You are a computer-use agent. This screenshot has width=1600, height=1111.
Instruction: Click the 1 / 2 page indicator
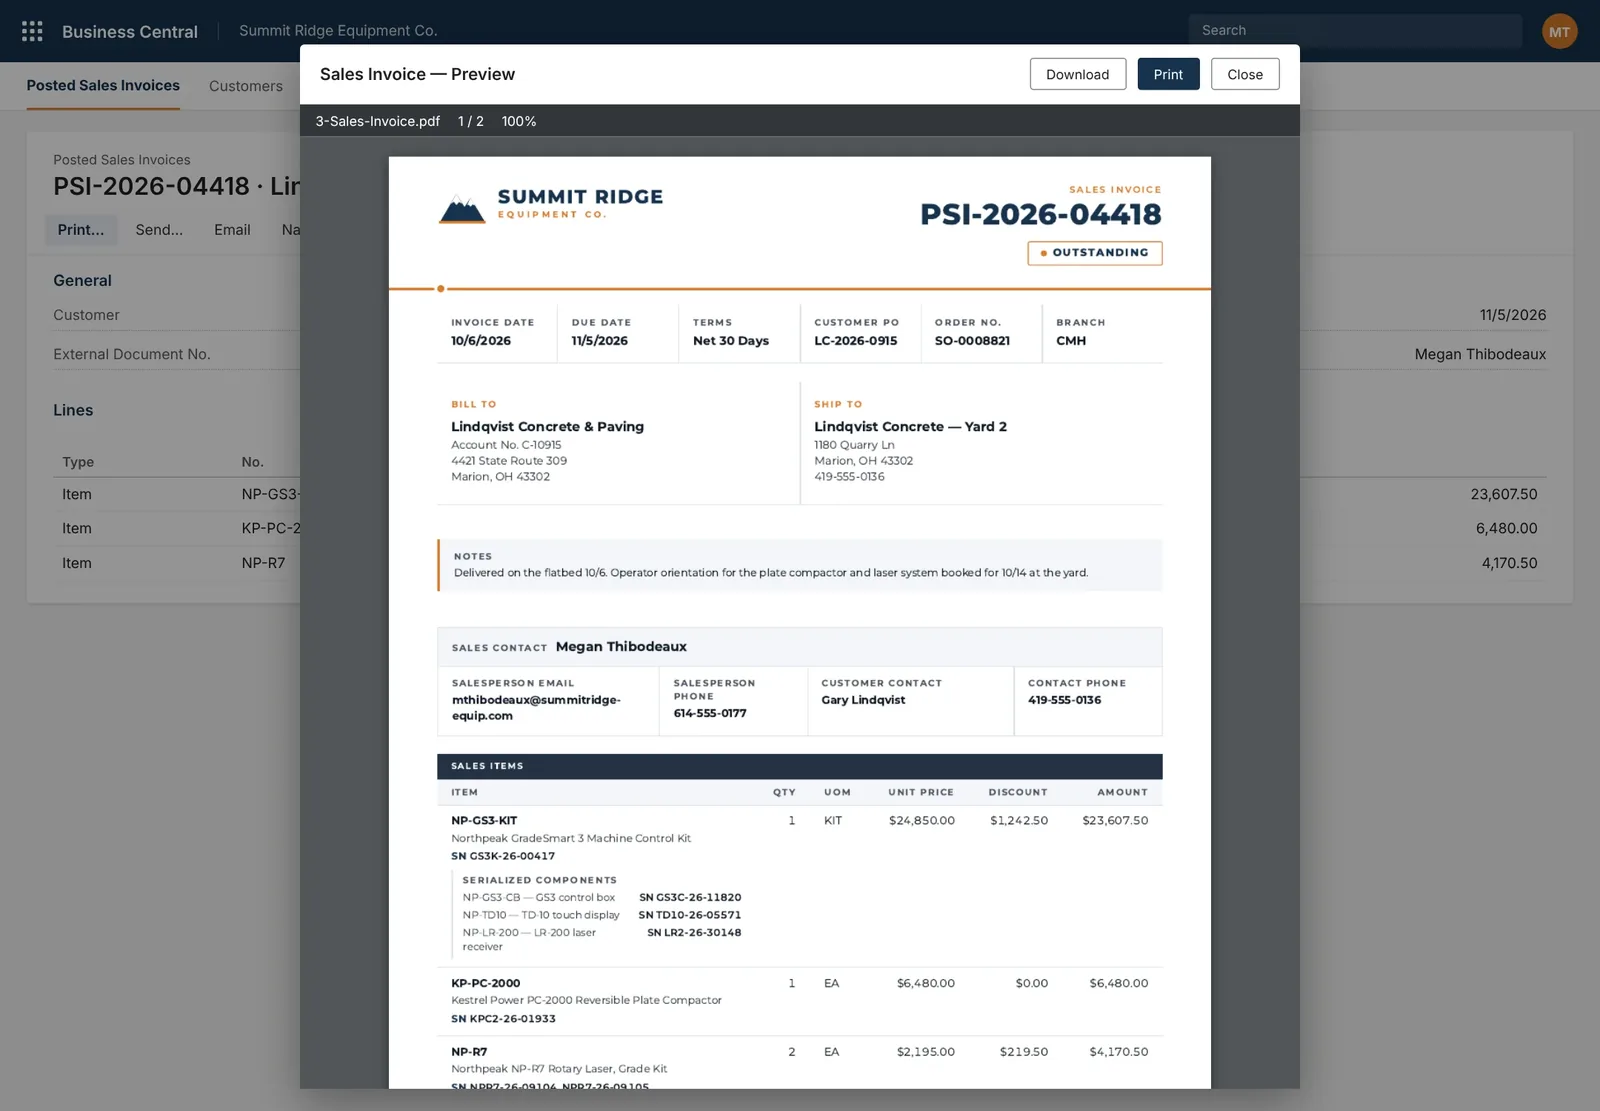pyautogui.click(x=471, y=121)
